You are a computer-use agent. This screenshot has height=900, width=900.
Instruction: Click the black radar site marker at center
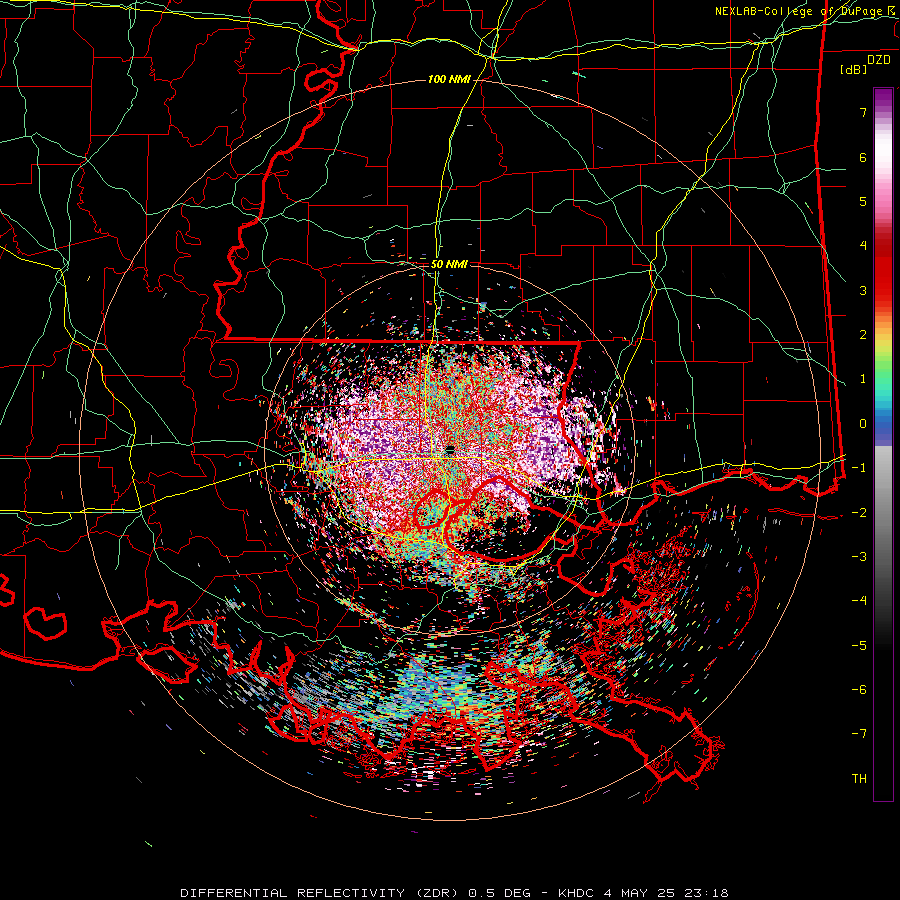pos(451,449)
